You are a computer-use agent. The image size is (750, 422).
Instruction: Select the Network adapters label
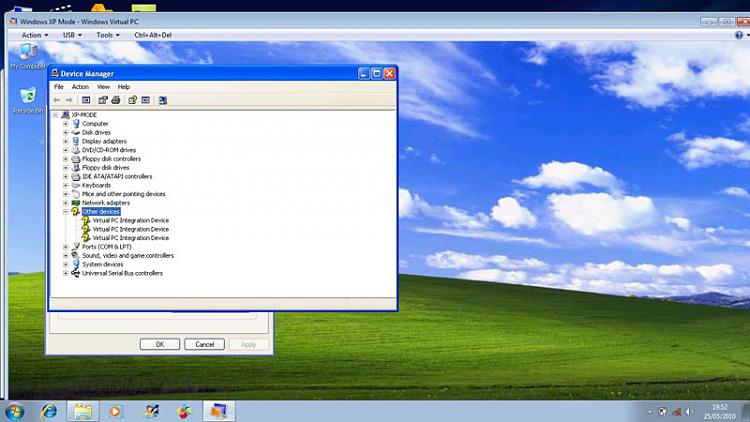point(106,203)
